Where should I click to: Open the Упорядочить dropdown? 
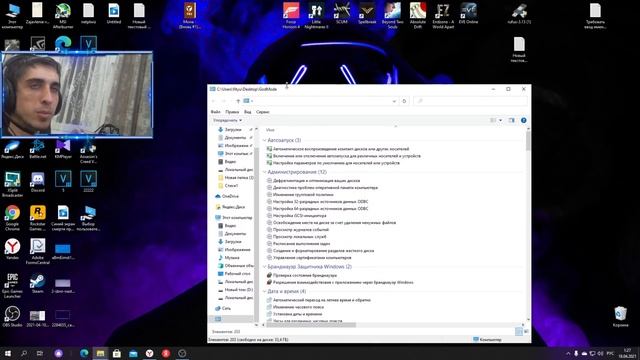[x=227, y=120]
